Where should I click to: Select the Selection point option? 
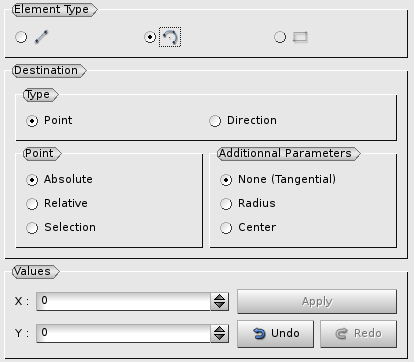tap(61, 228)
